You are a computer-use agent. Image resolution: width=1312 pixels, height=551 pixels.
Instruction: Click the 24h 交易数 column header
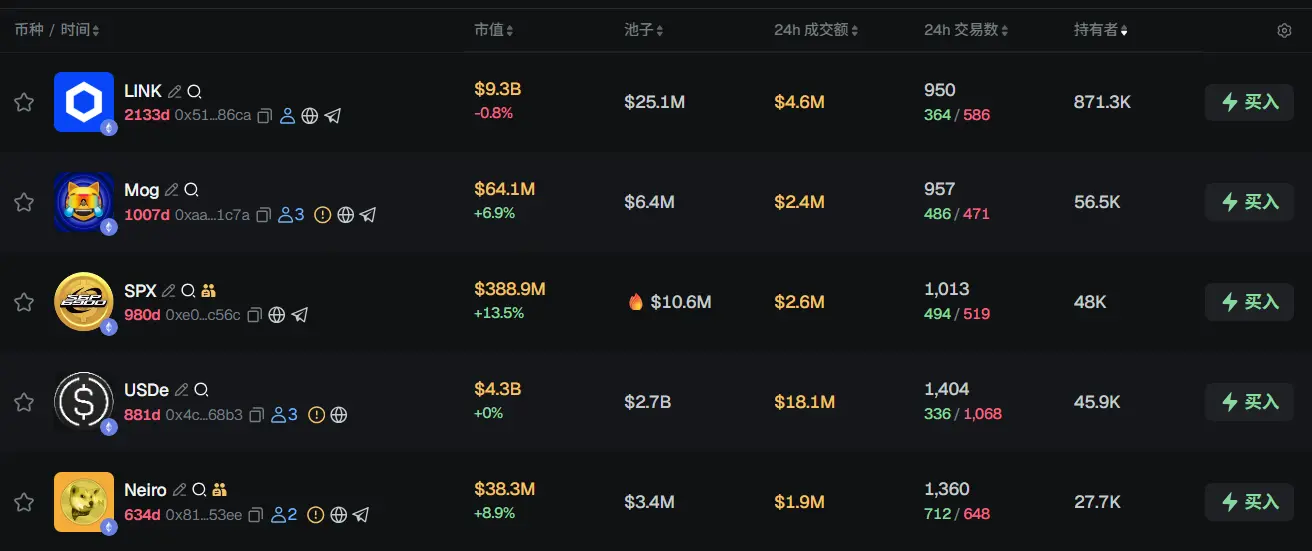[965, 30]
